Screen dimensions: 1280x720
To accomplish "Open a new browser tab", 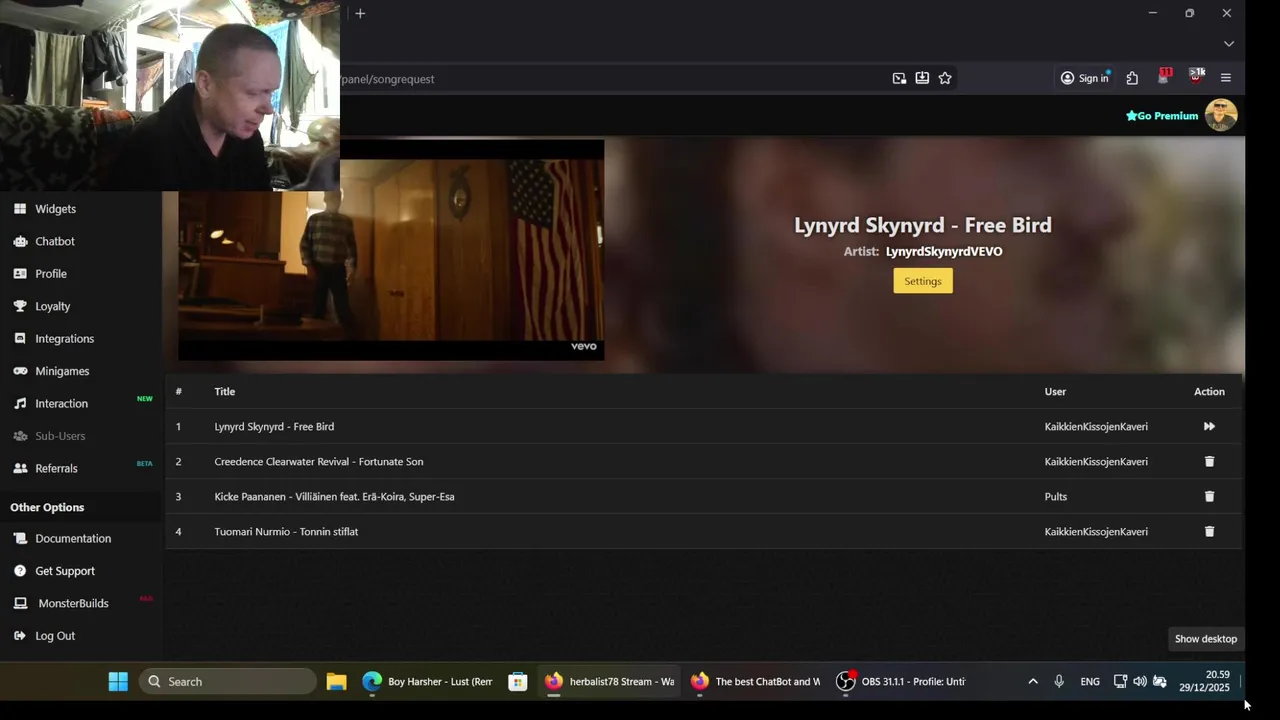I will (360, 13).
